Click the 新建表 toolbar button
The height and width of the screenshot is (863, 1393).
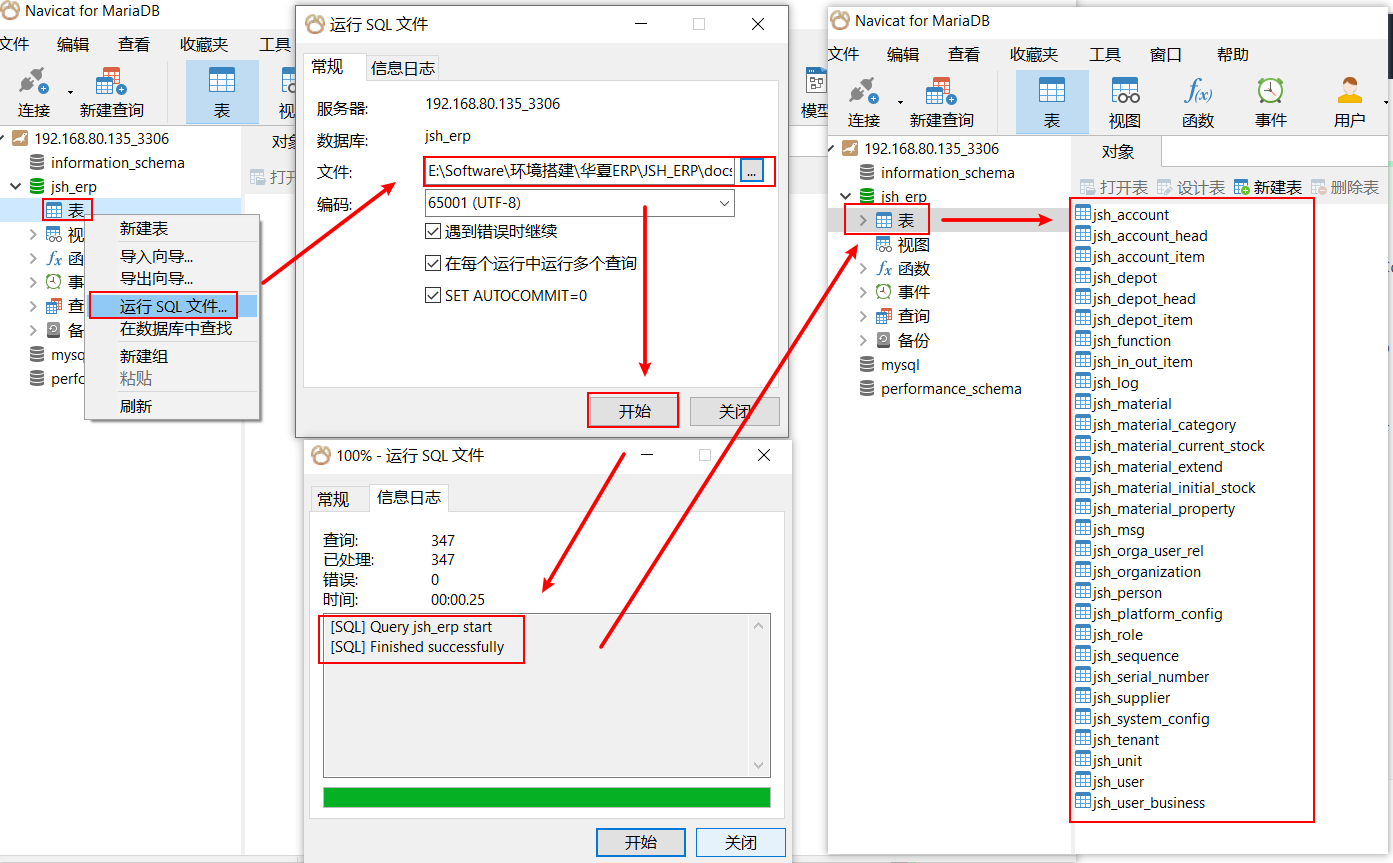[x=1268, y=187]
